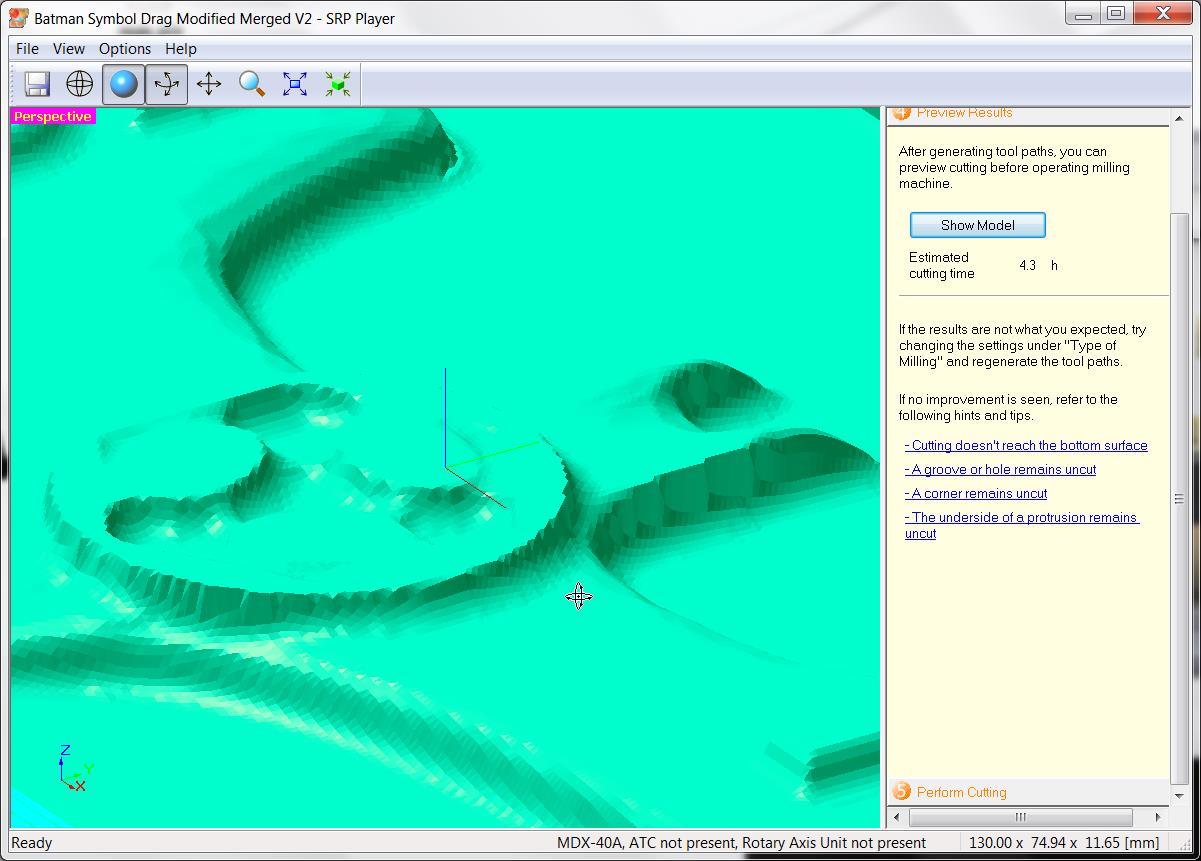Click the XYZ axis indicator in viewport
Viewport: 1201px width, 861px height.
[x=75, y=768]
